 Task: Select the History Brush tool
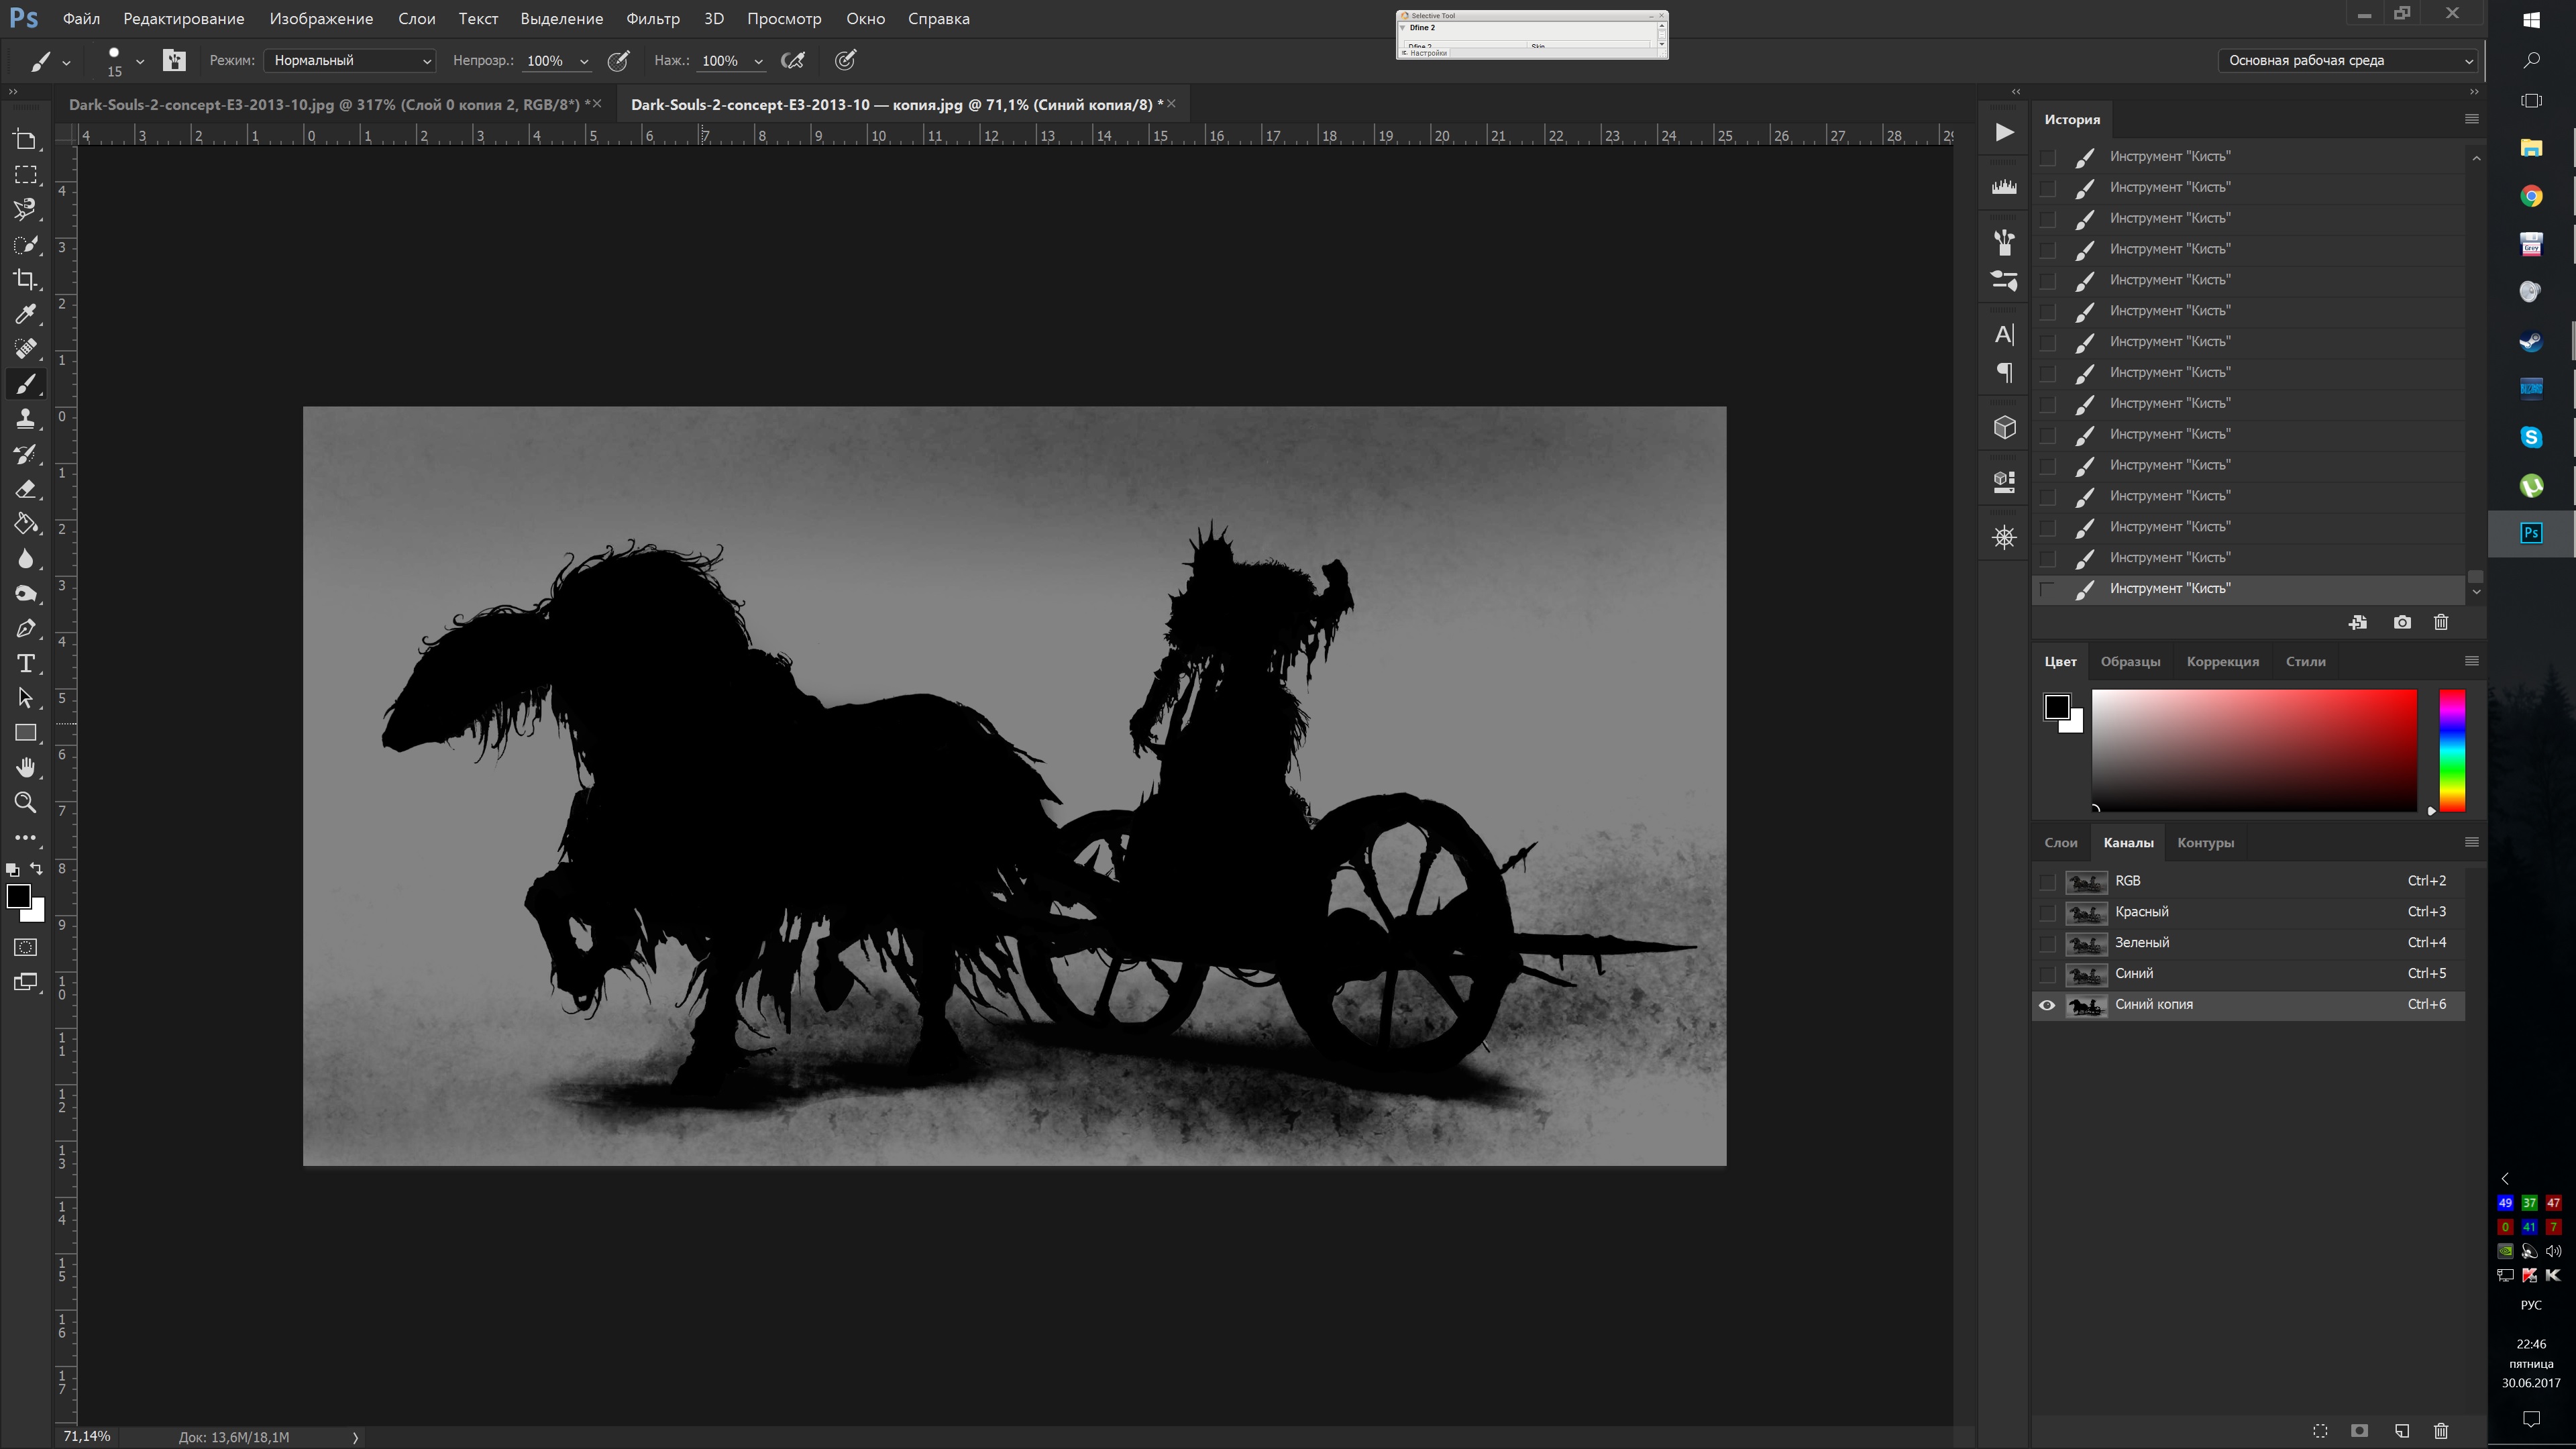tap(26, 454)
